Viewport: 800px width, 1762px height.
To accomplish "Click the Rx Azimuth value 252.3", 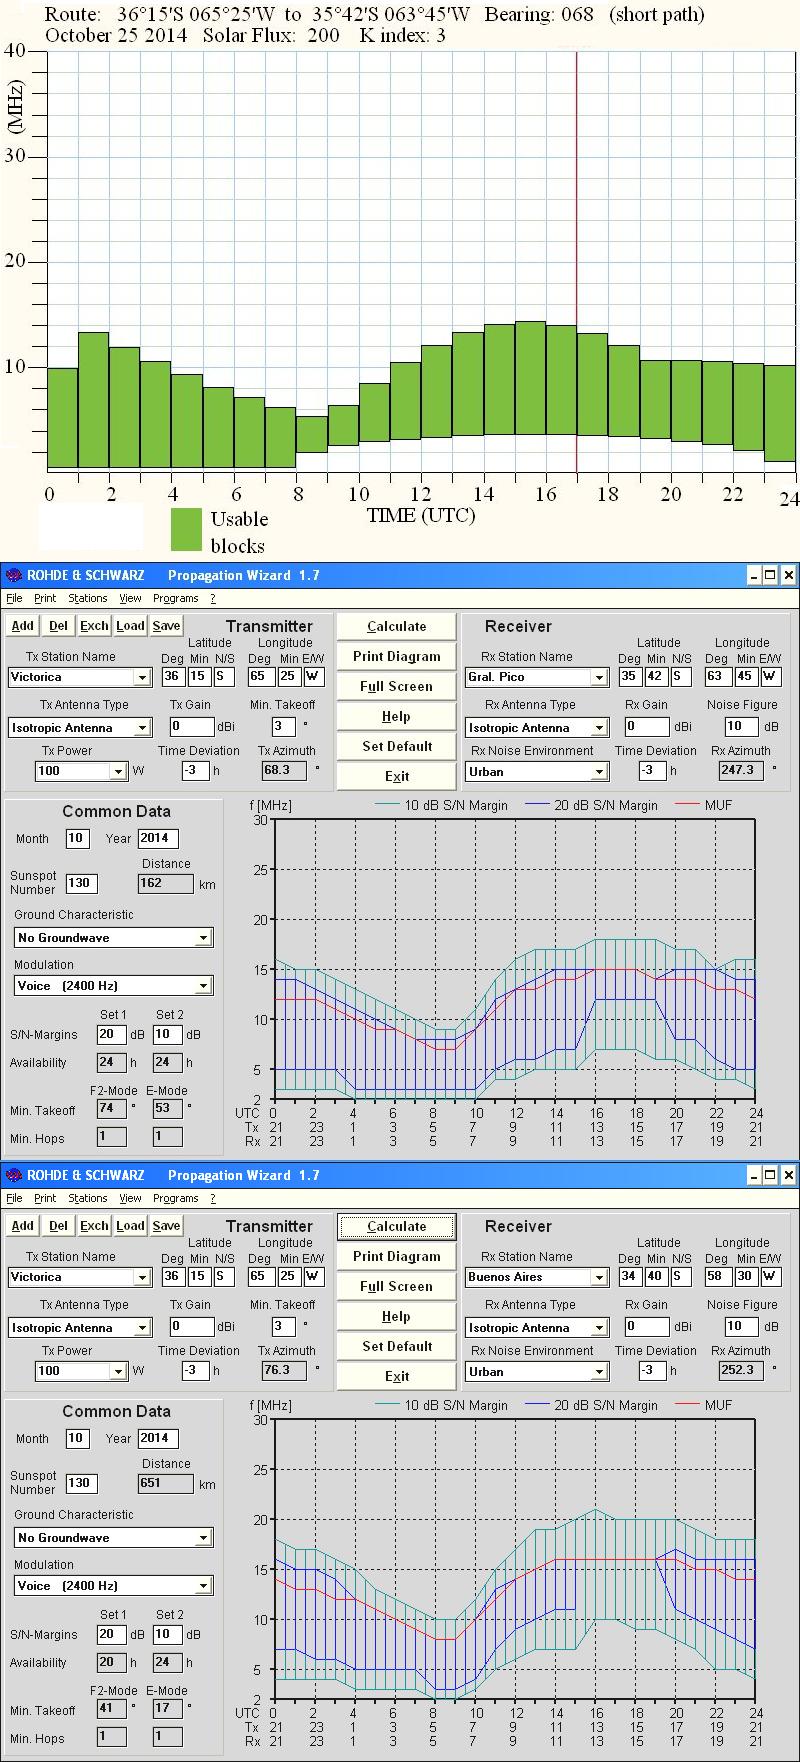I will pyautogui.click(x=741, y=1371).
